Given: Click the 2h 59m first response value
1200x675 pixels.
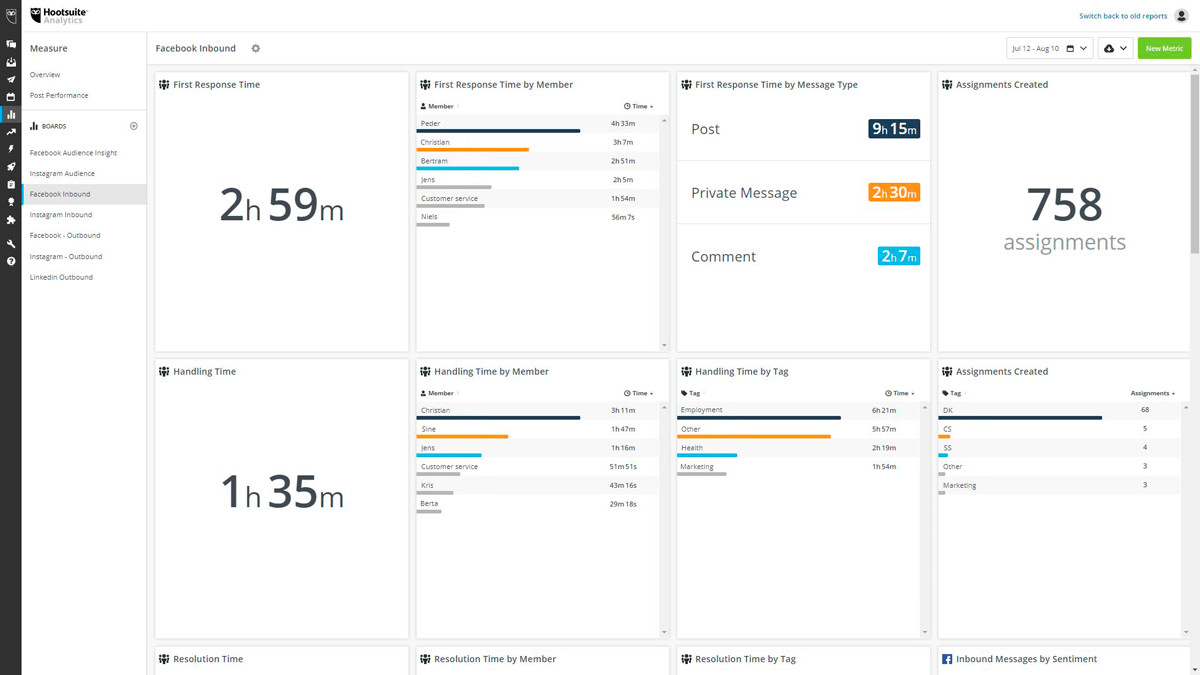Looking at the screenshot, I should (282, 205).
